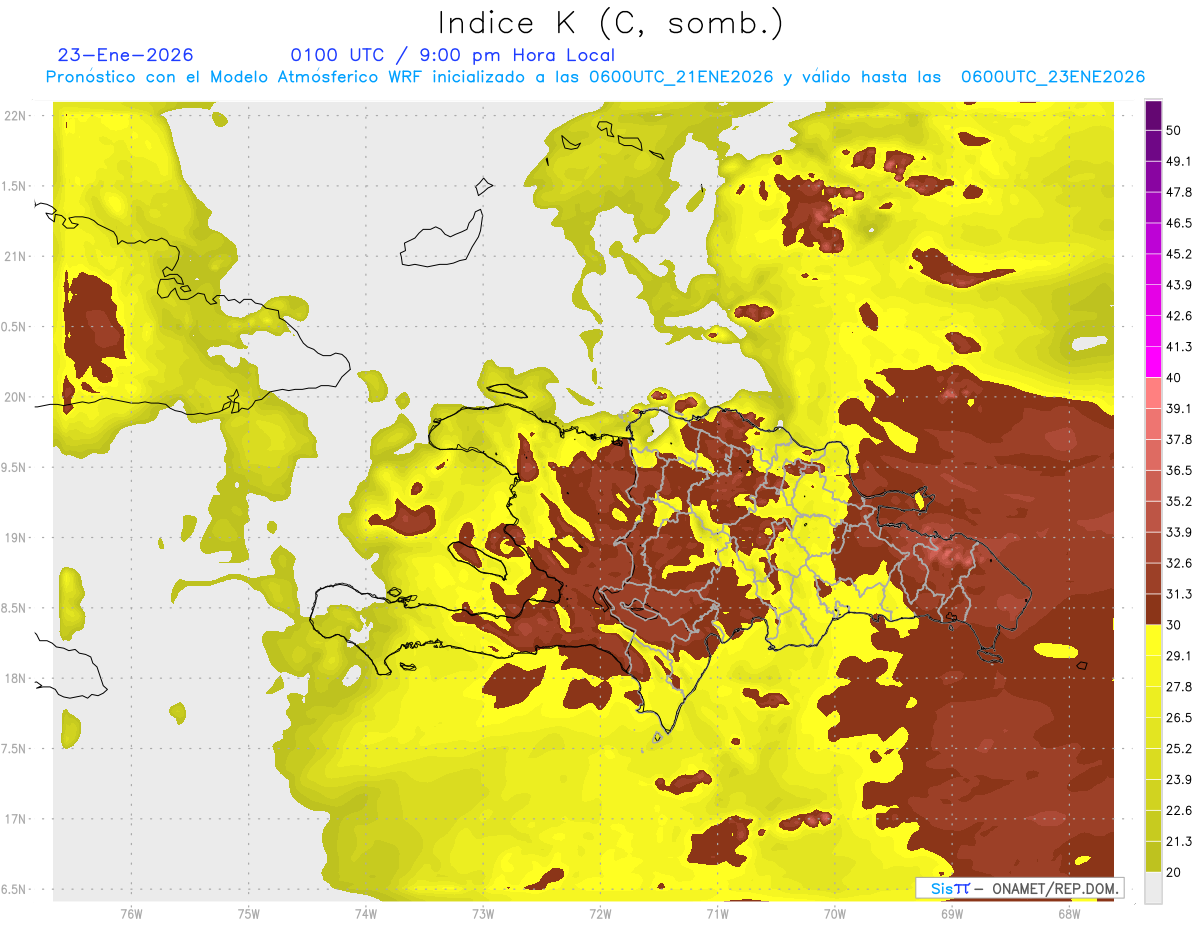Click the "30" color scale label

click(x=1175, y=625)
